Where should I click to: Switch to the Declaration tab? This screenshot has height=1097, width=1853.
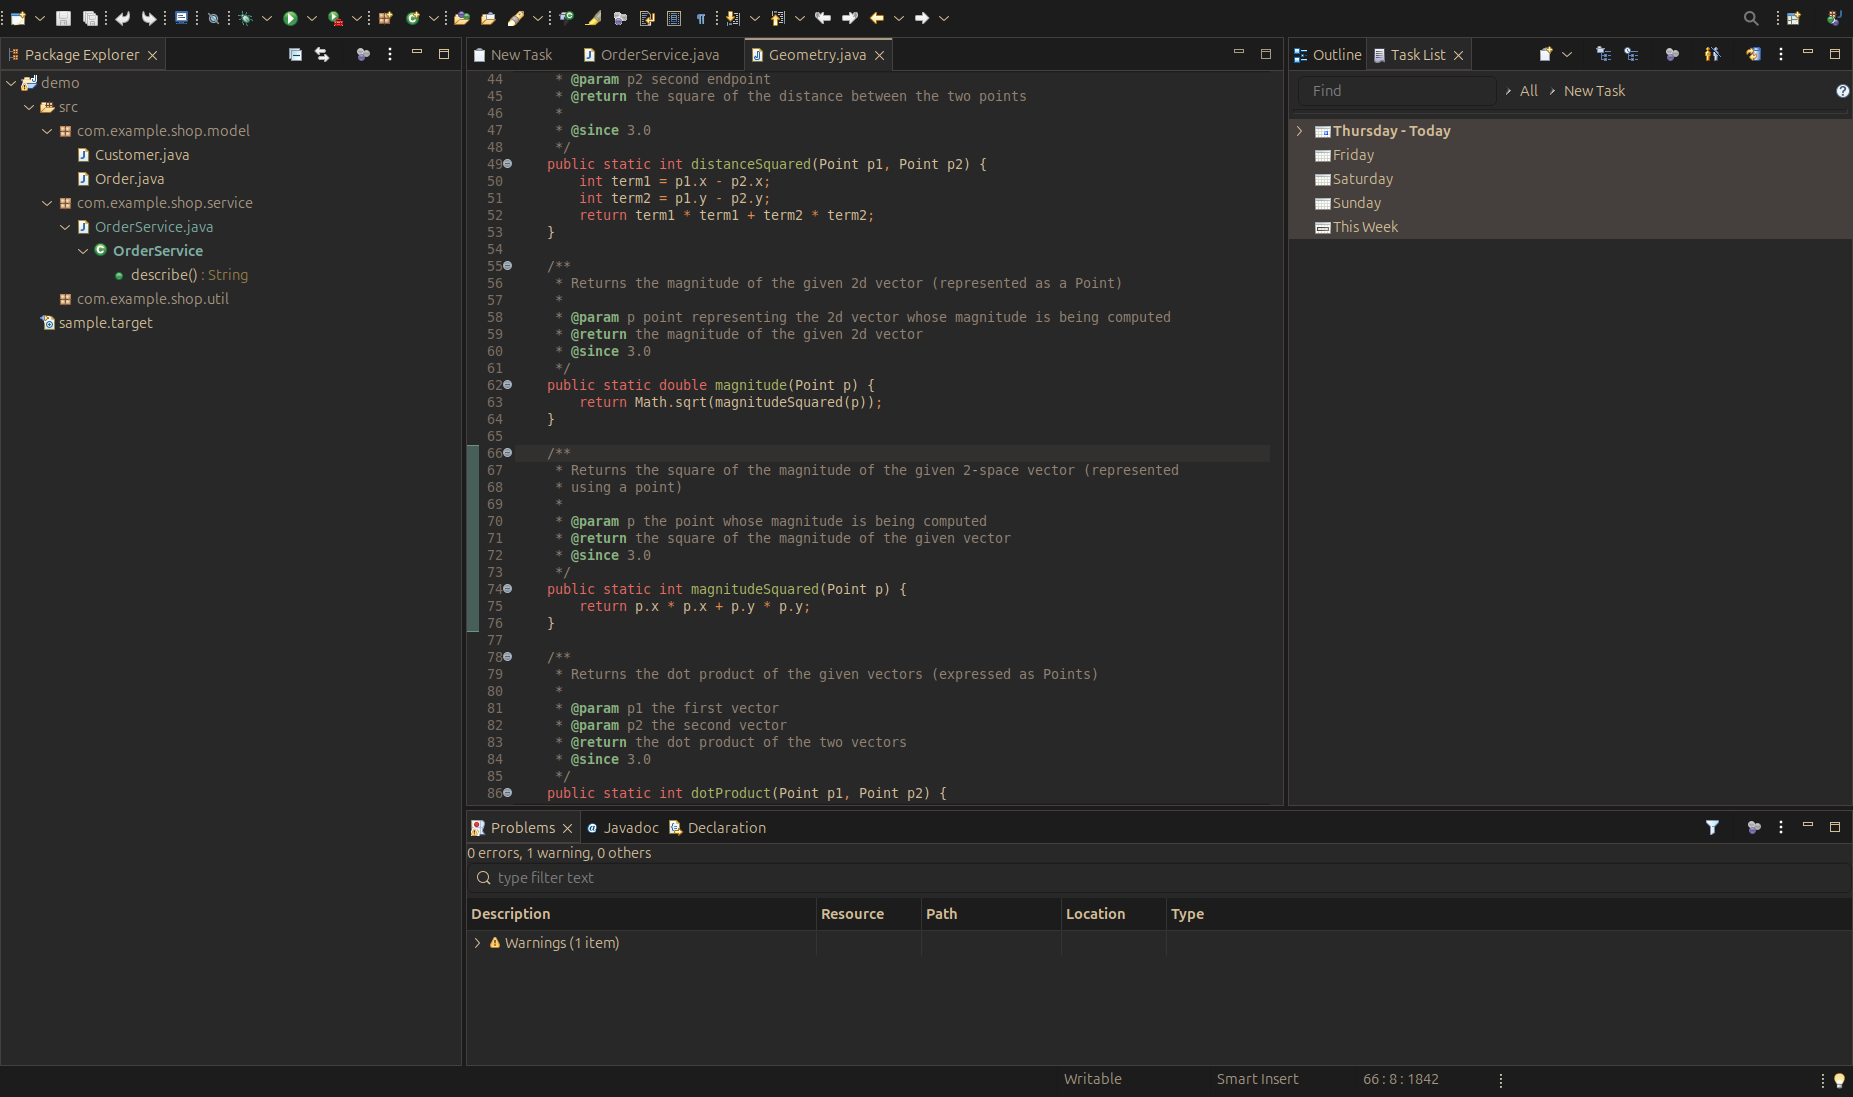[x=717, y=828]
